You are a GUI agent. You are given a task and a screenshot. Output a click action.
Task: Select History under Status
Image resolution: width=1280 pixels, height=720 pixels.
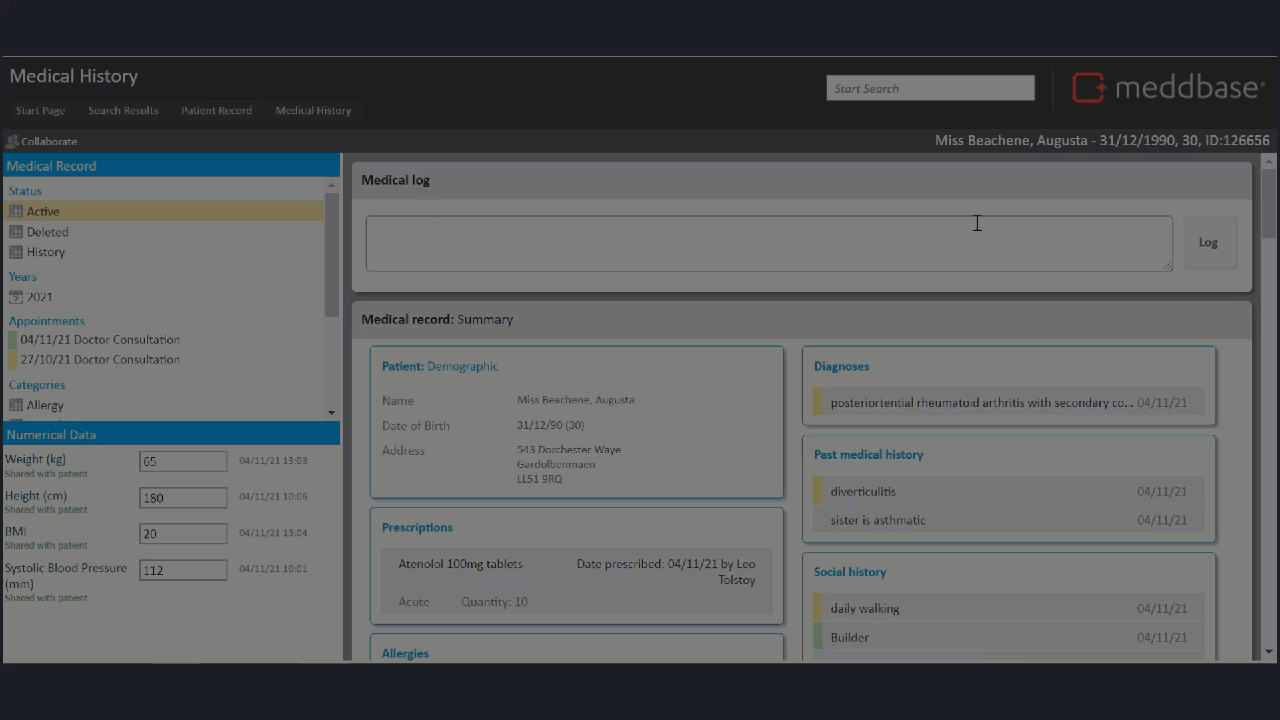[46, 252]
